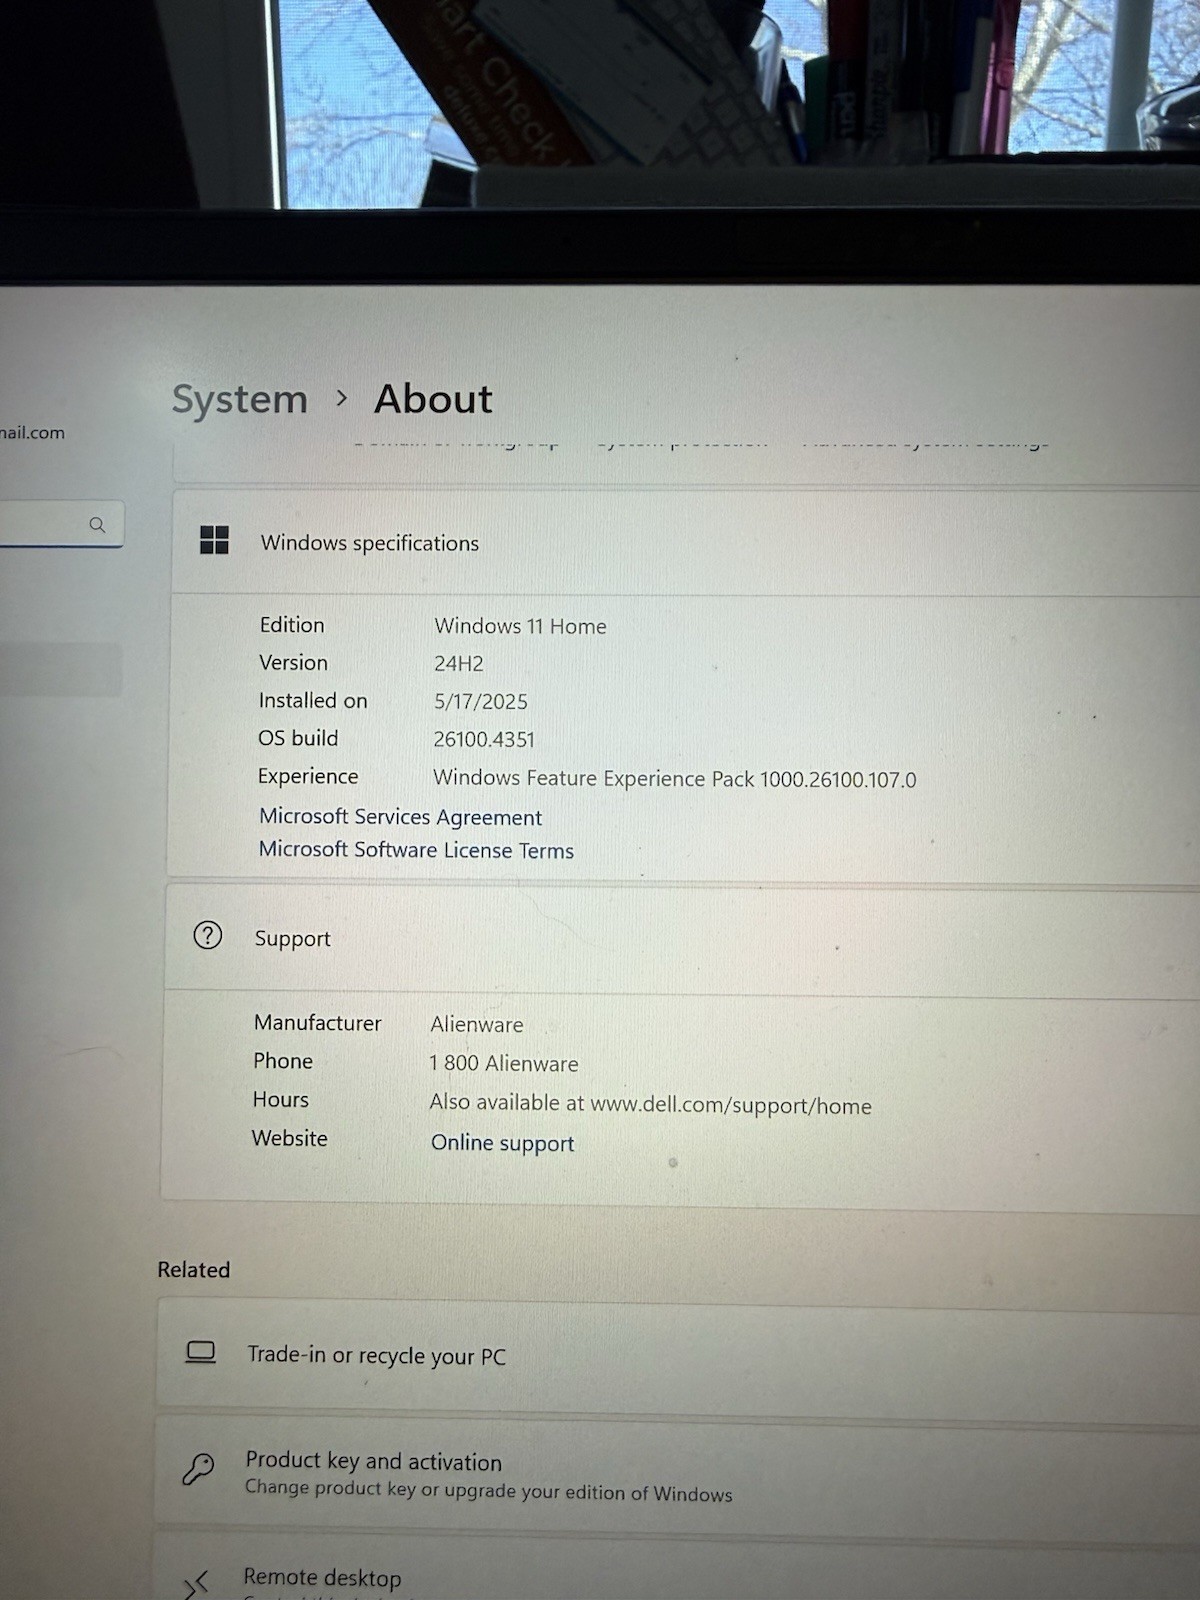Screen dimensions: 1200x1600
Task: Click the account email ending in 'nail.com'
Action: point(32,432)
